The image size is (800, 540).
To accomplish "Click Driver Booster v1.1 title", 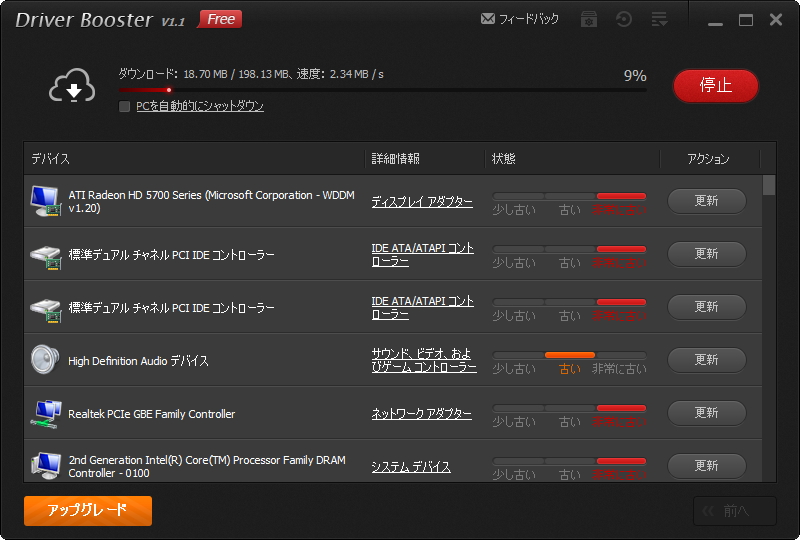I will [x=100, y=20].
